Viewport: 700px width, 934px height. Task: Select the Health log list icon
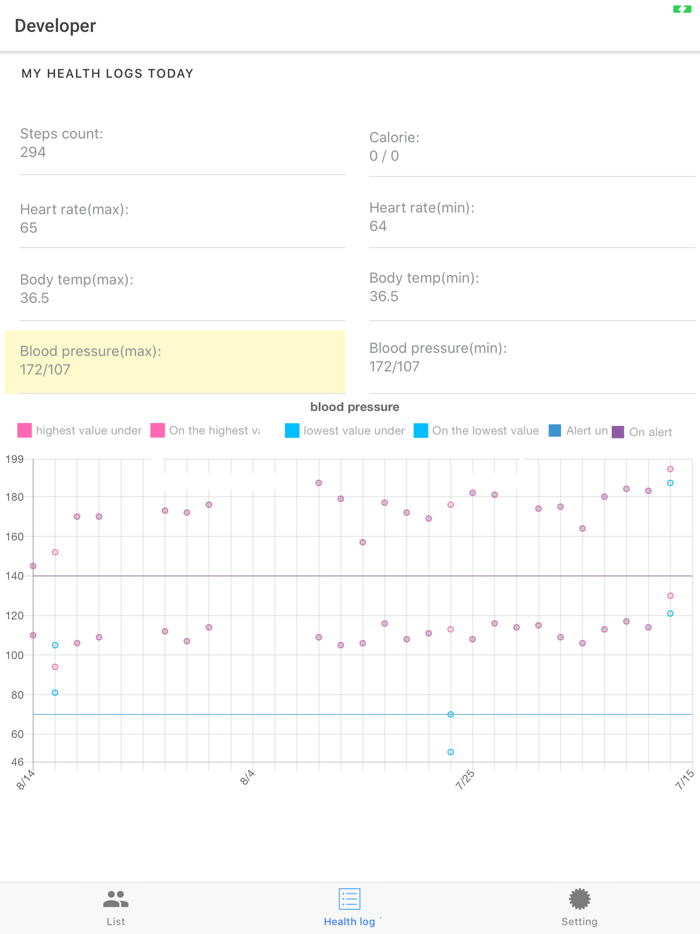pyautogui.click(x=350, y=899)
